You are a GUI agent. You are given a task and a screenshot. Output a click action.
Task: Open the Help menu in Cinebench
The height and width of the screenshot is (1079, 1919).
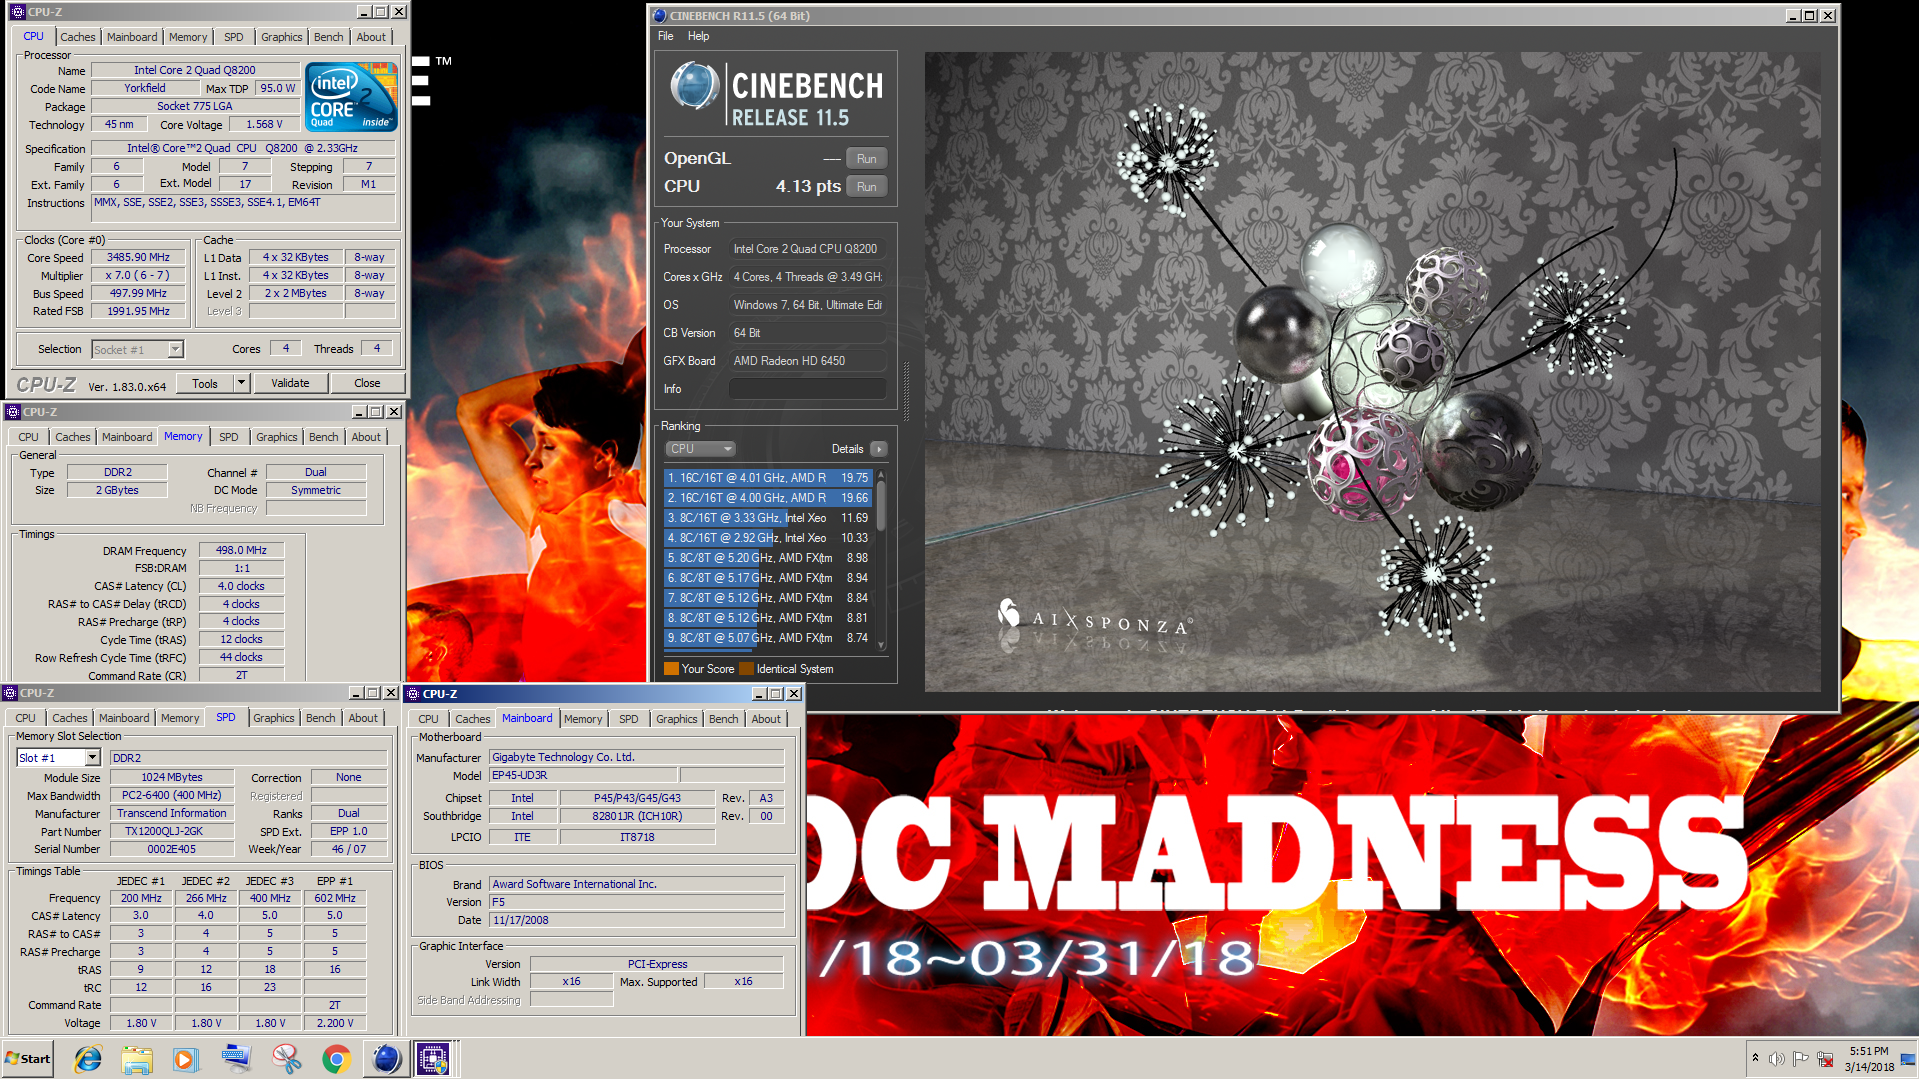[698, 36]
